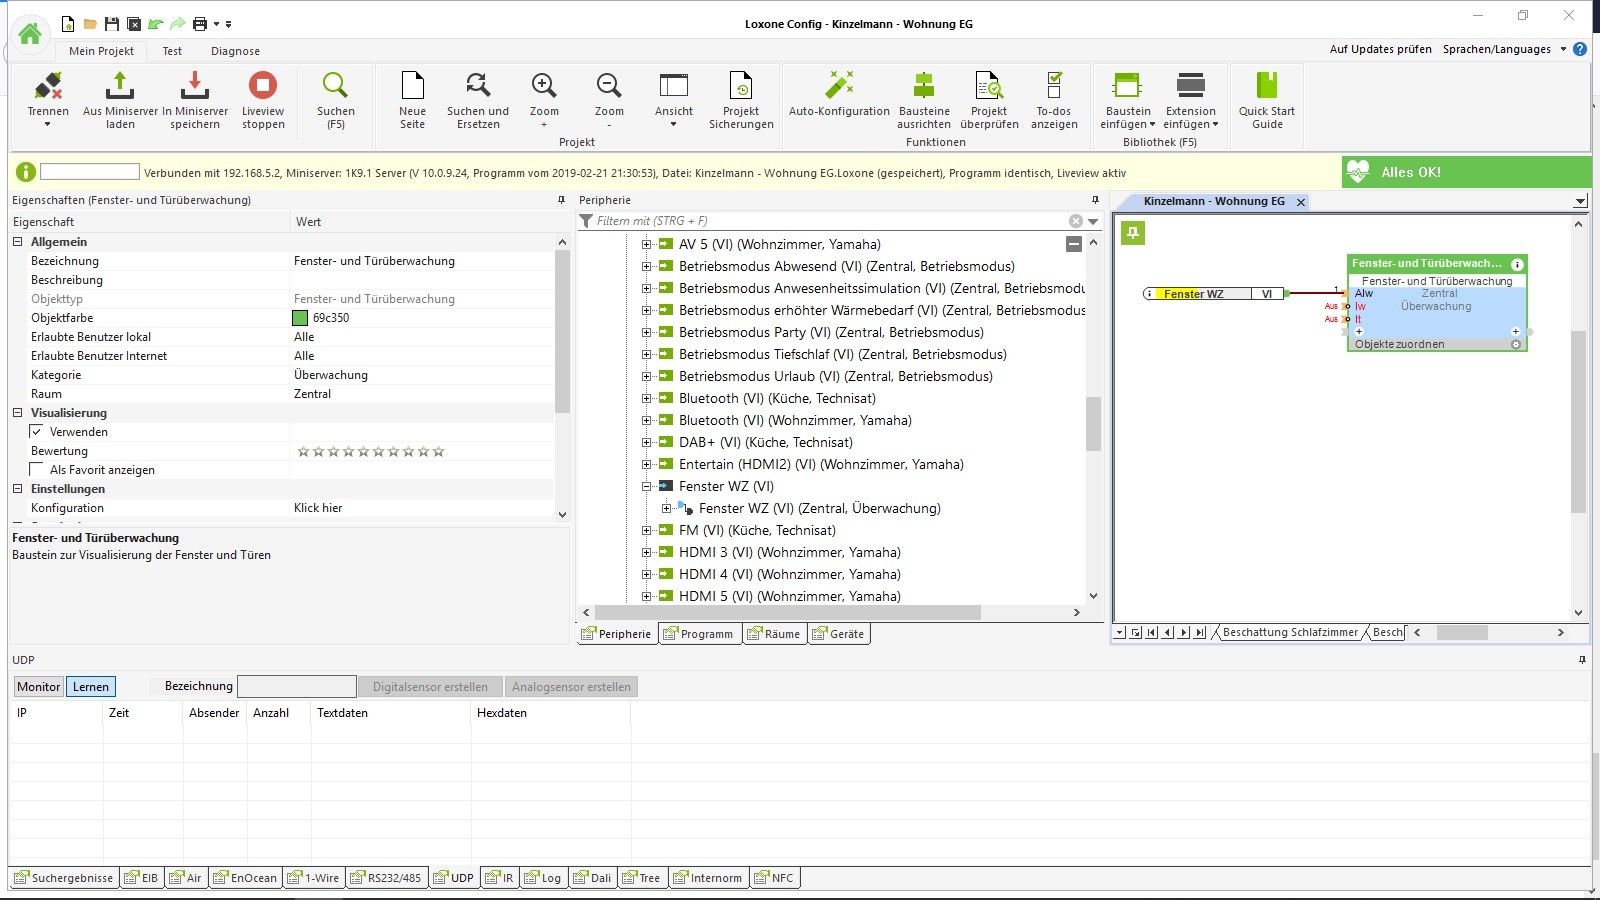Open Suchen (F5) search tool

click(335, 86)
